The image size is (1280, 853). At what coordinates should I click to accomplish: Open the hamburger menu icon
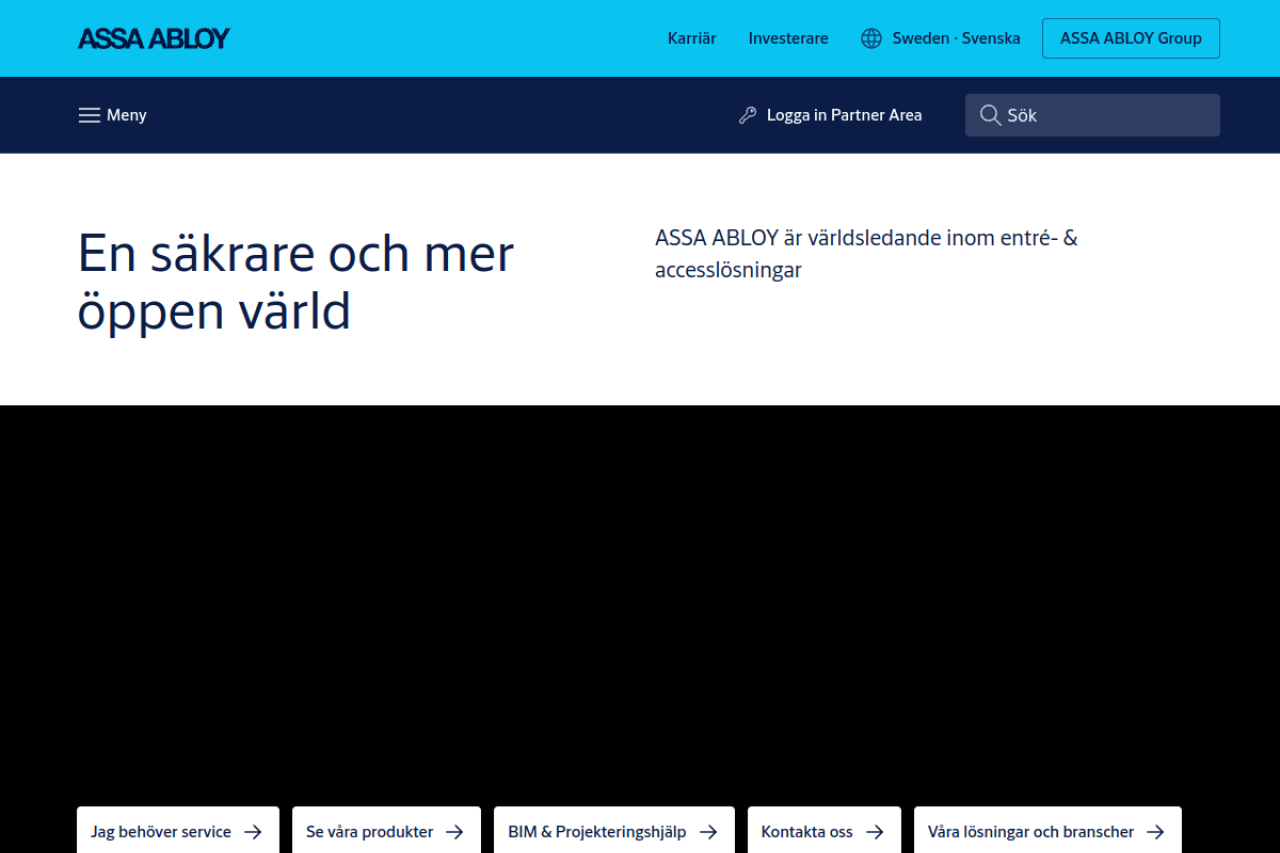click(x=89, y=115)
